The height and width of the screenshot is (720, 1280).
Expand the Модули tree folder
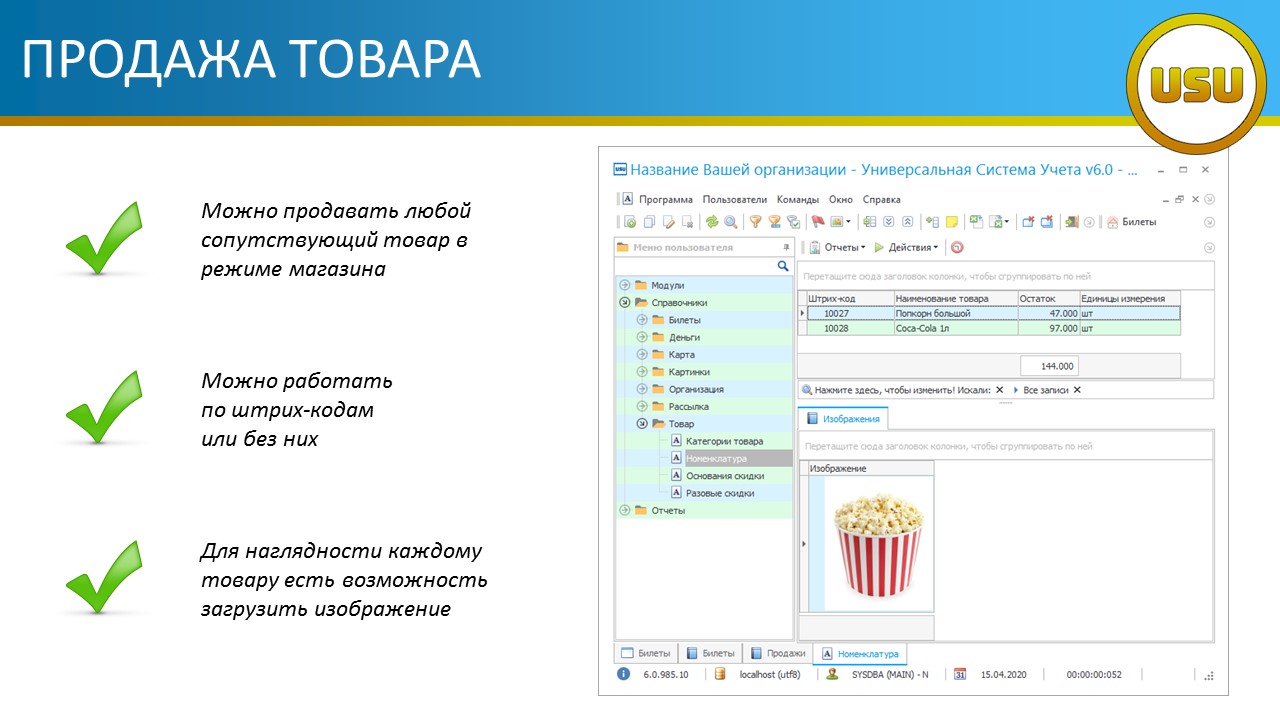click(625, 285)
